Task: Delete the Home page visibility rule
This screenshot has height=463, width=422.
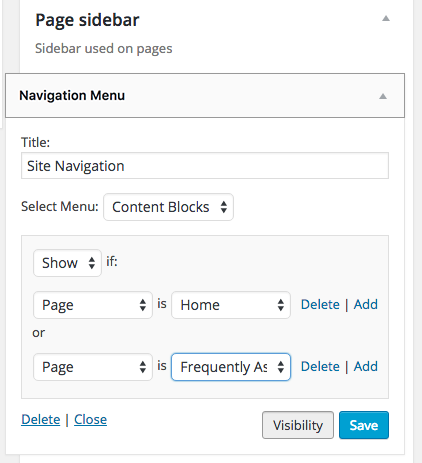Action: (320, 304)
